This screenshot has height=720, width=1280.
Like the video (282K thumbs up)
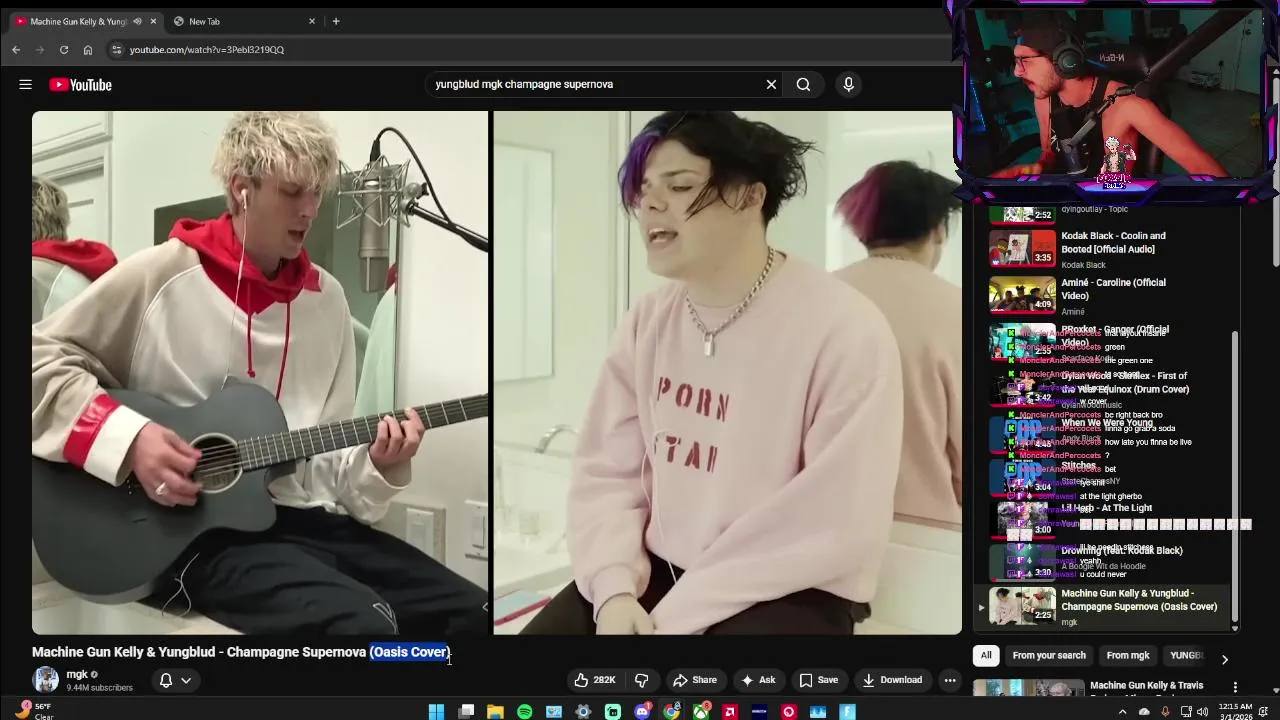point(594,680)
